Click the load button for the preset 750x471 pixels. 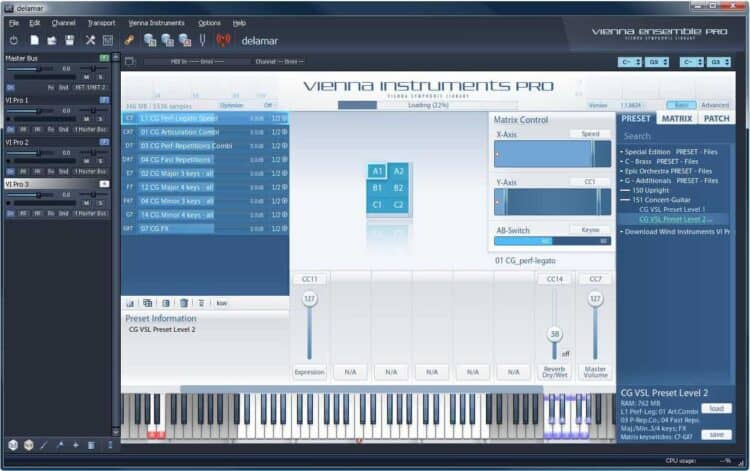coord(715,409)
